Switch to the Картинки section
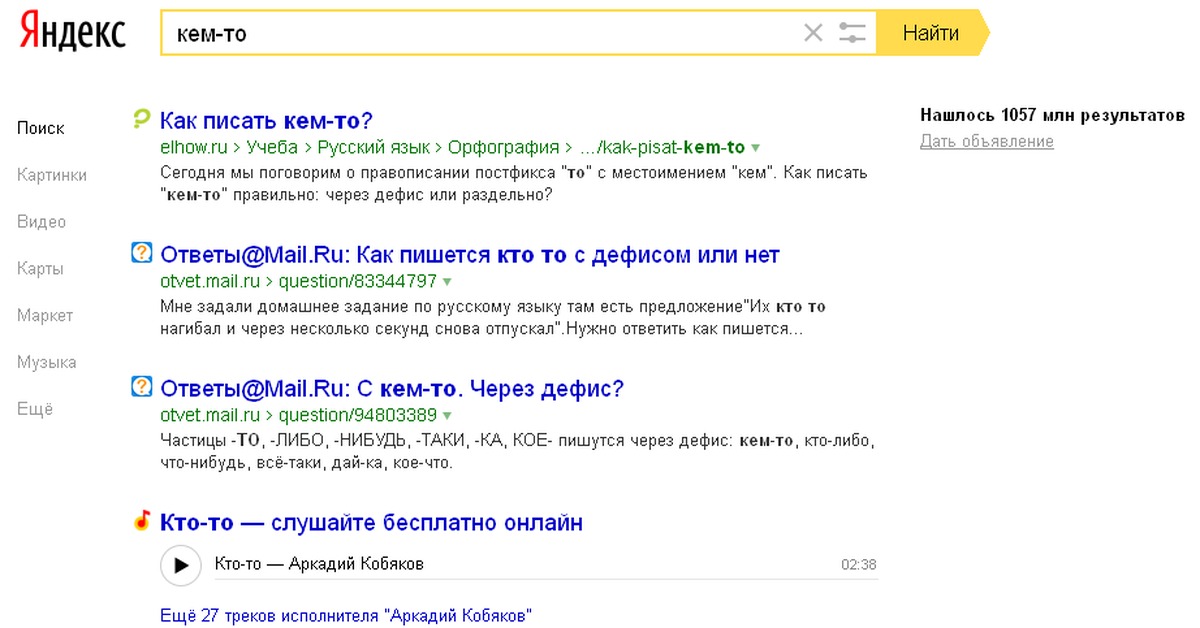 click(x=53, y=175)
